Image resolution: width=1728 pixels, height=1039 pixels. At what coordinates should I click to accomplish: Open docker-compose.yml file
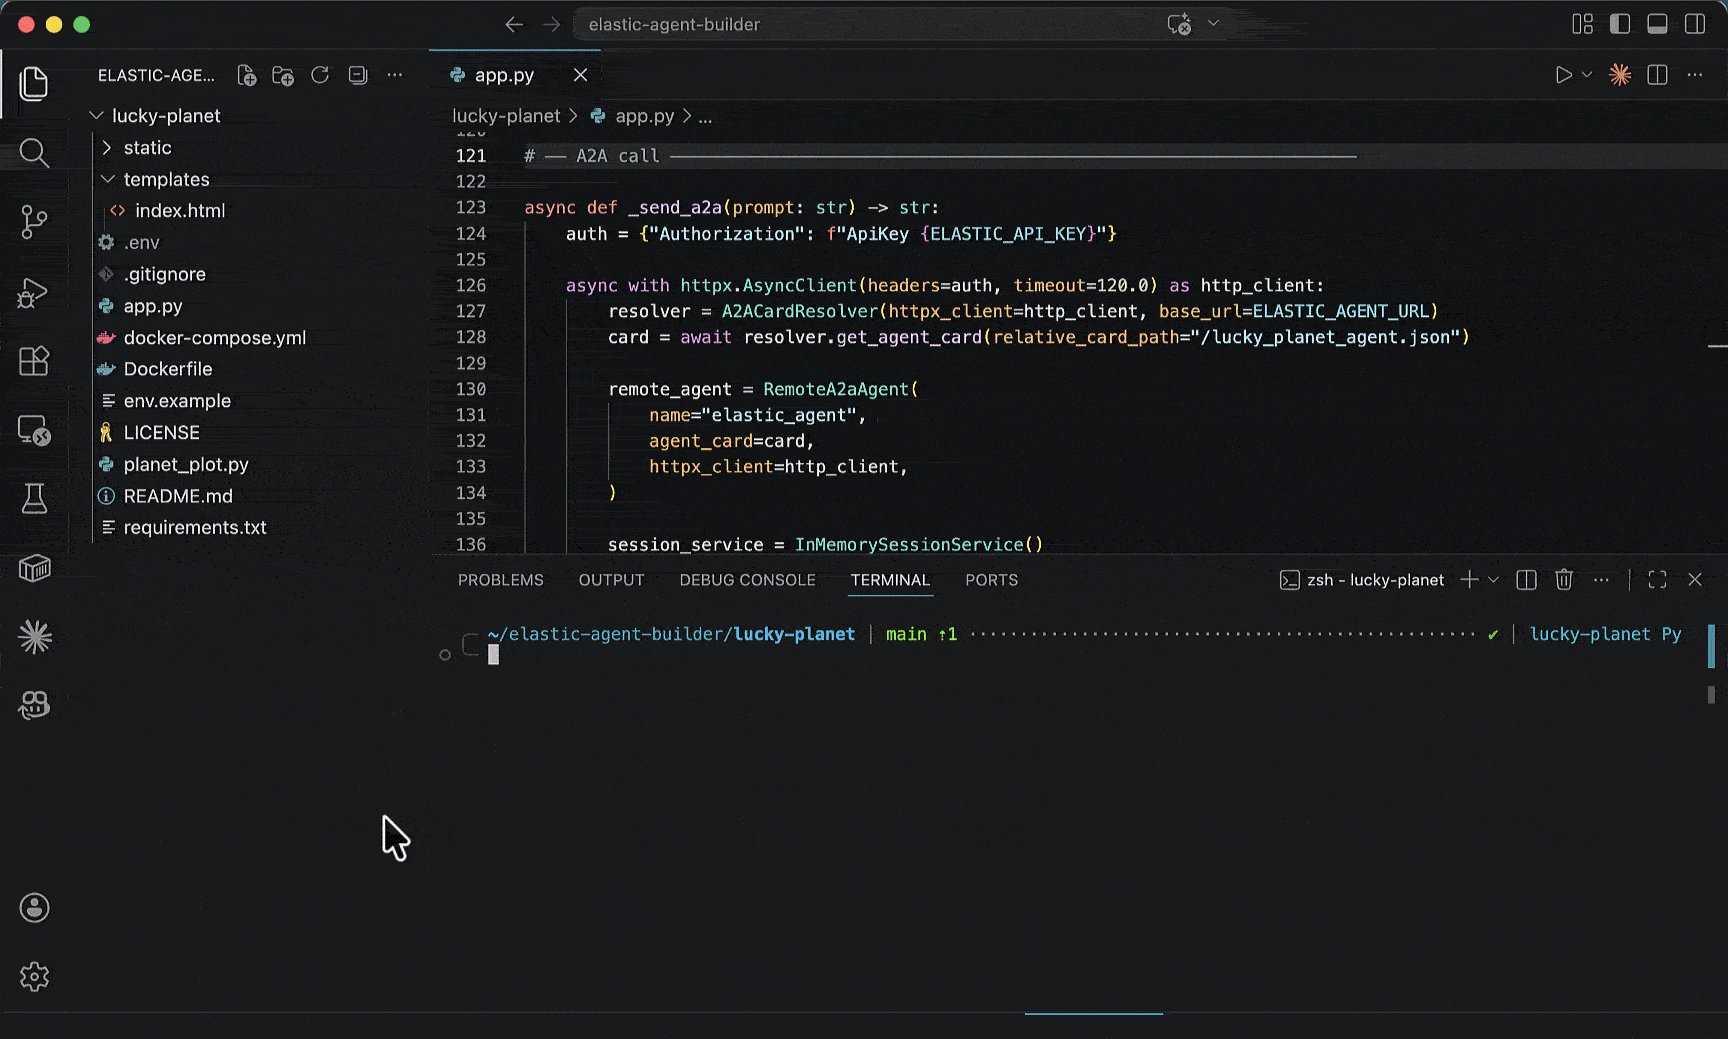(x=214, y=338)
